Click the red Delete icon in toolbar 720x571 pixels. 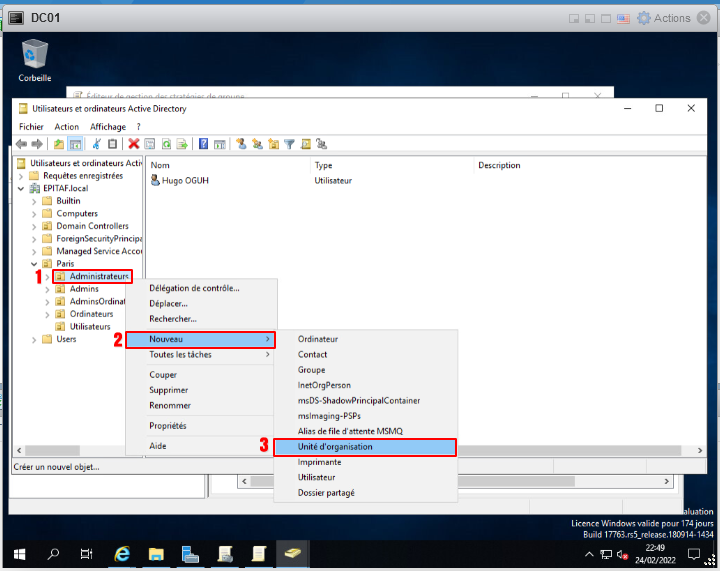click(x=133, y=144)
